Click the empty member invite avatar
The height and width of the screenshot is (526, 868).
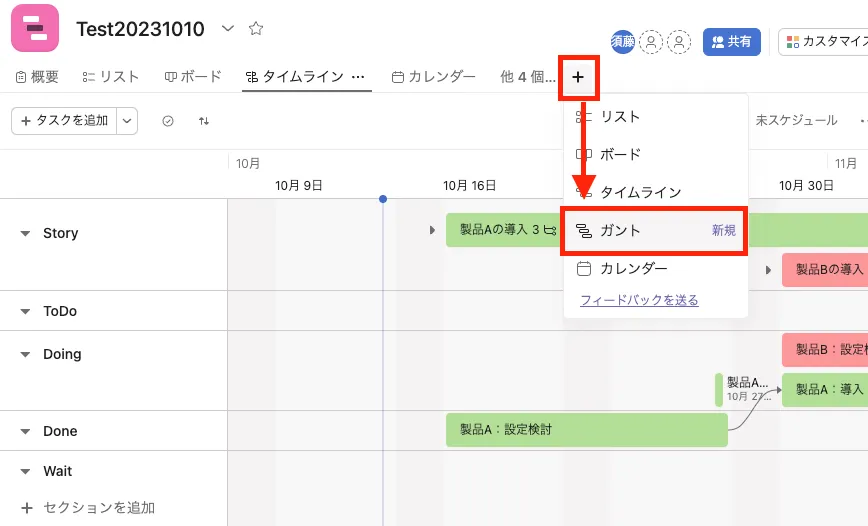(x=652, y=42)
